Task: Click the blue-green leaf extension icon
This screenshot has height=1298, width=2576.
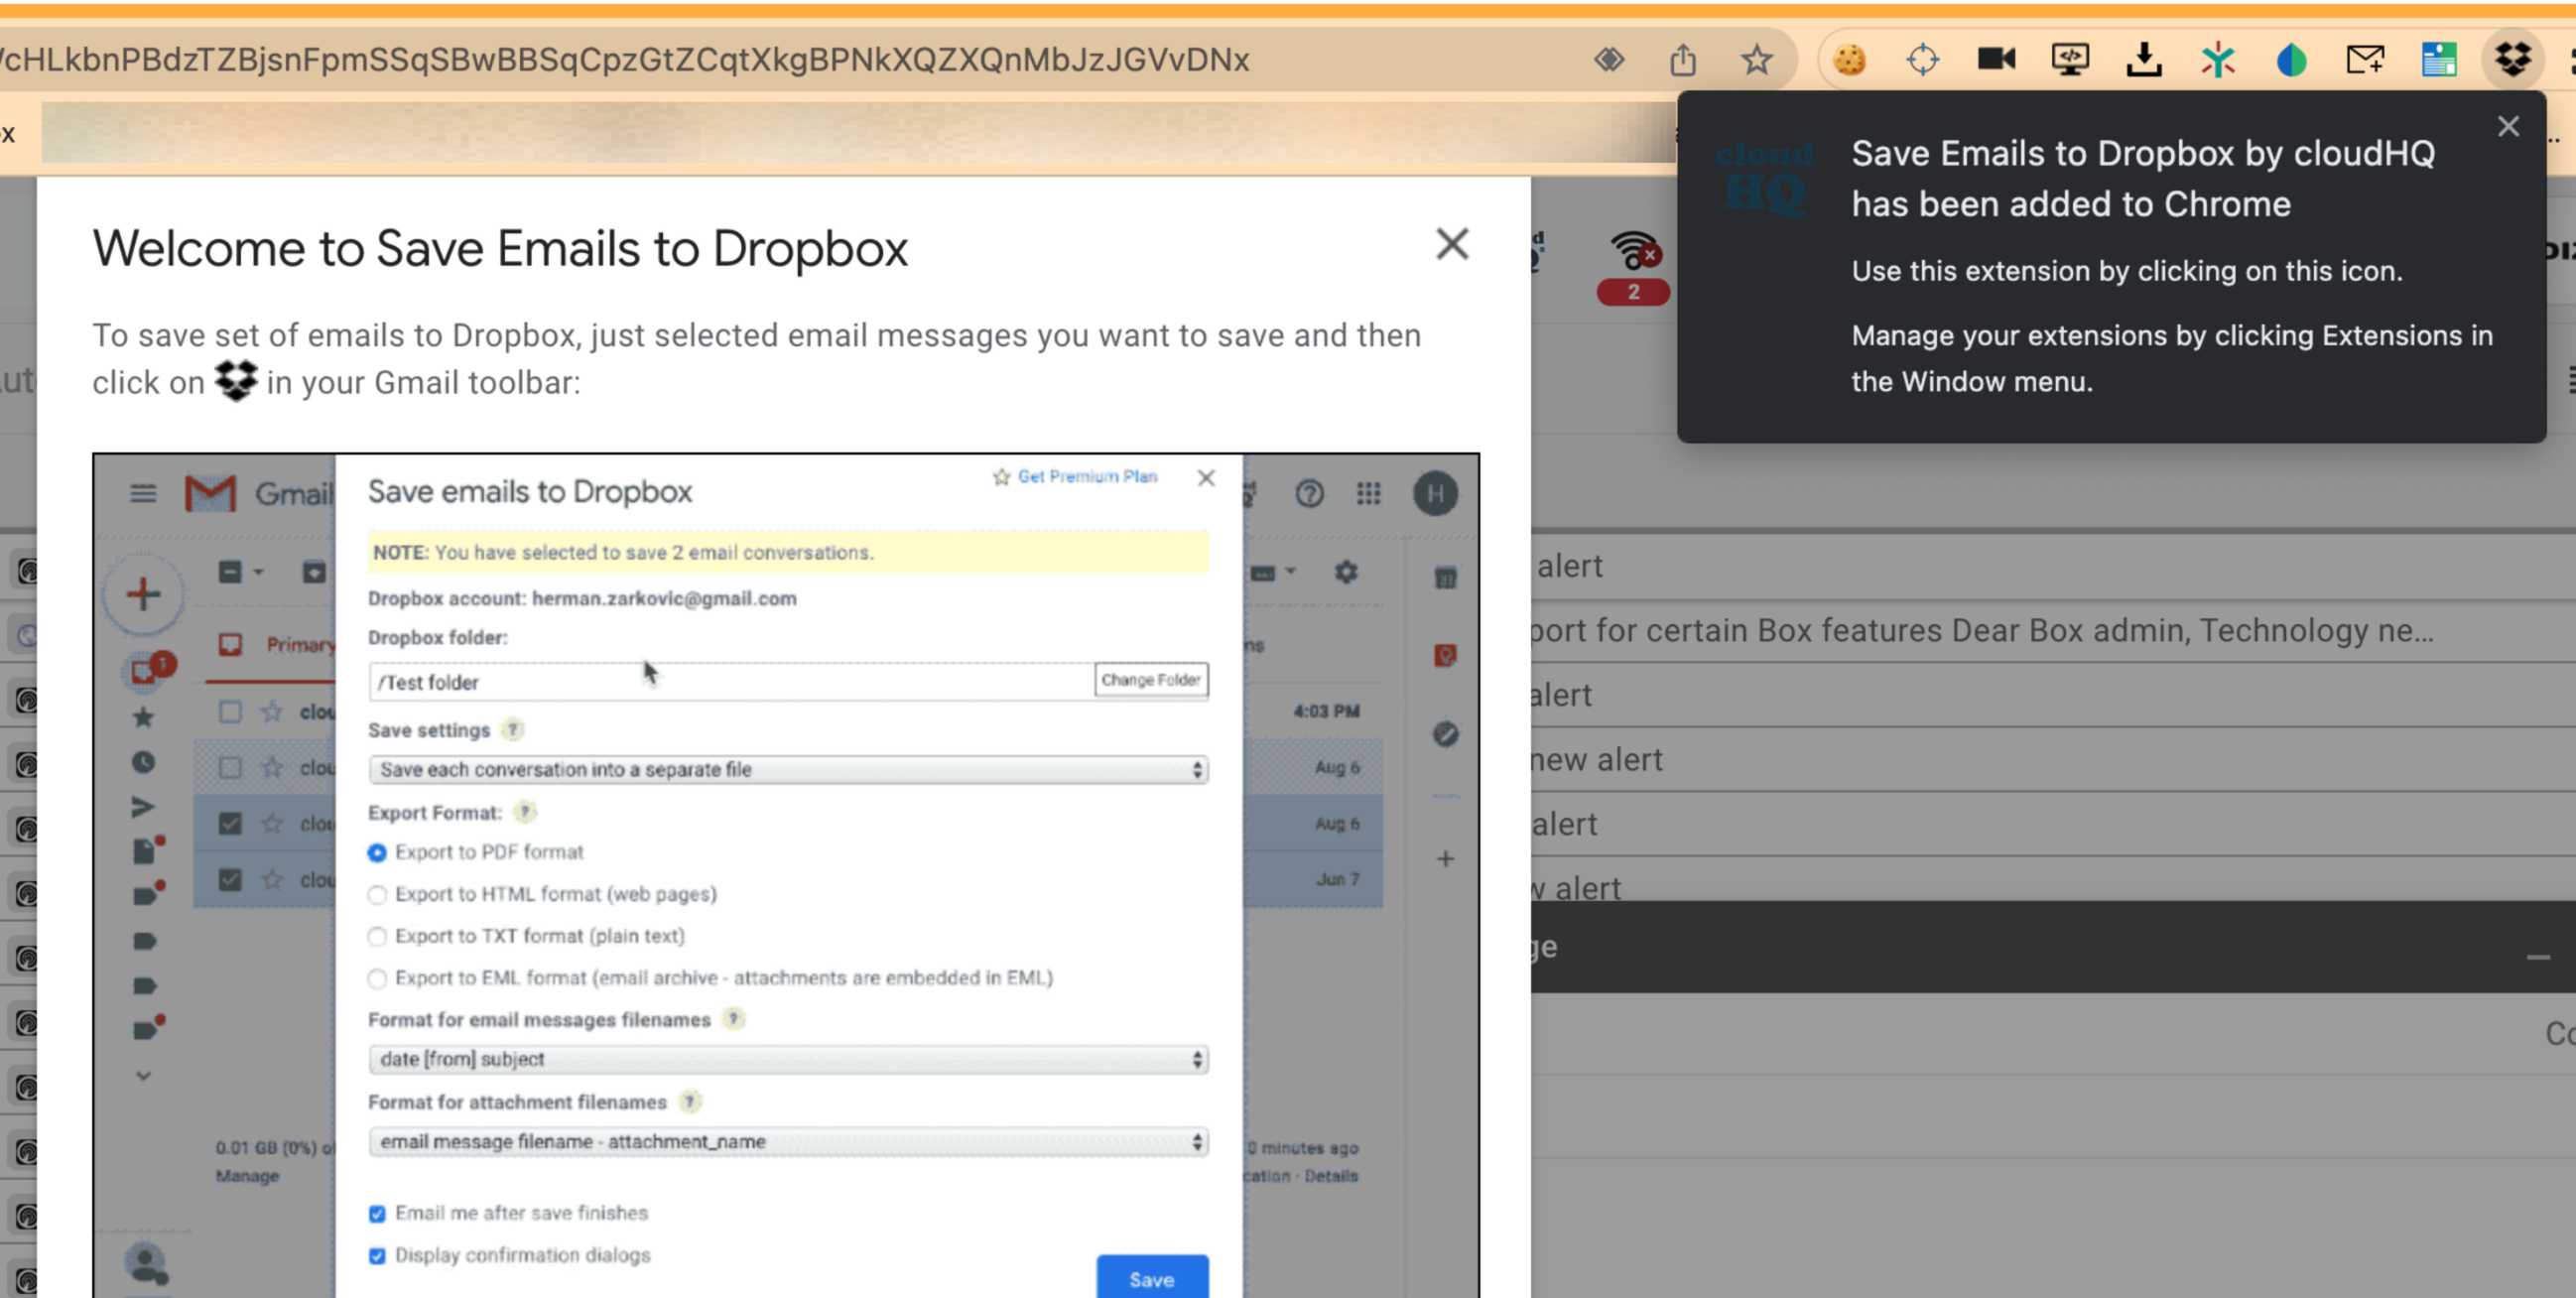Action: [x=2291, y=60]
